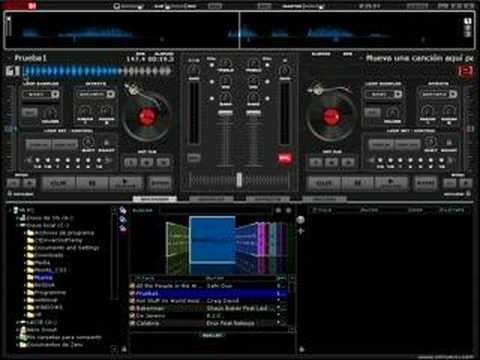Select the highlighted 'Prueba1' track row

coord(209,293)
